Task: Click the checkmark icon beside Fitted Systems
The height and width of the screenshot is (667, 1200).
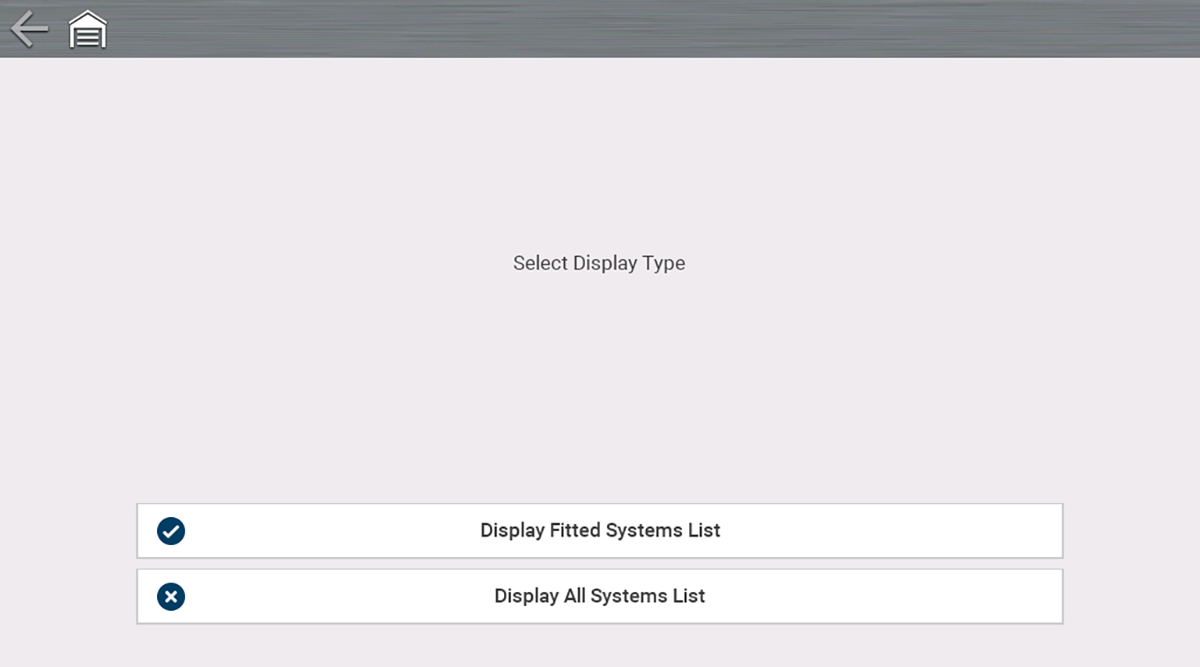Action: click(x=171, y=531)
